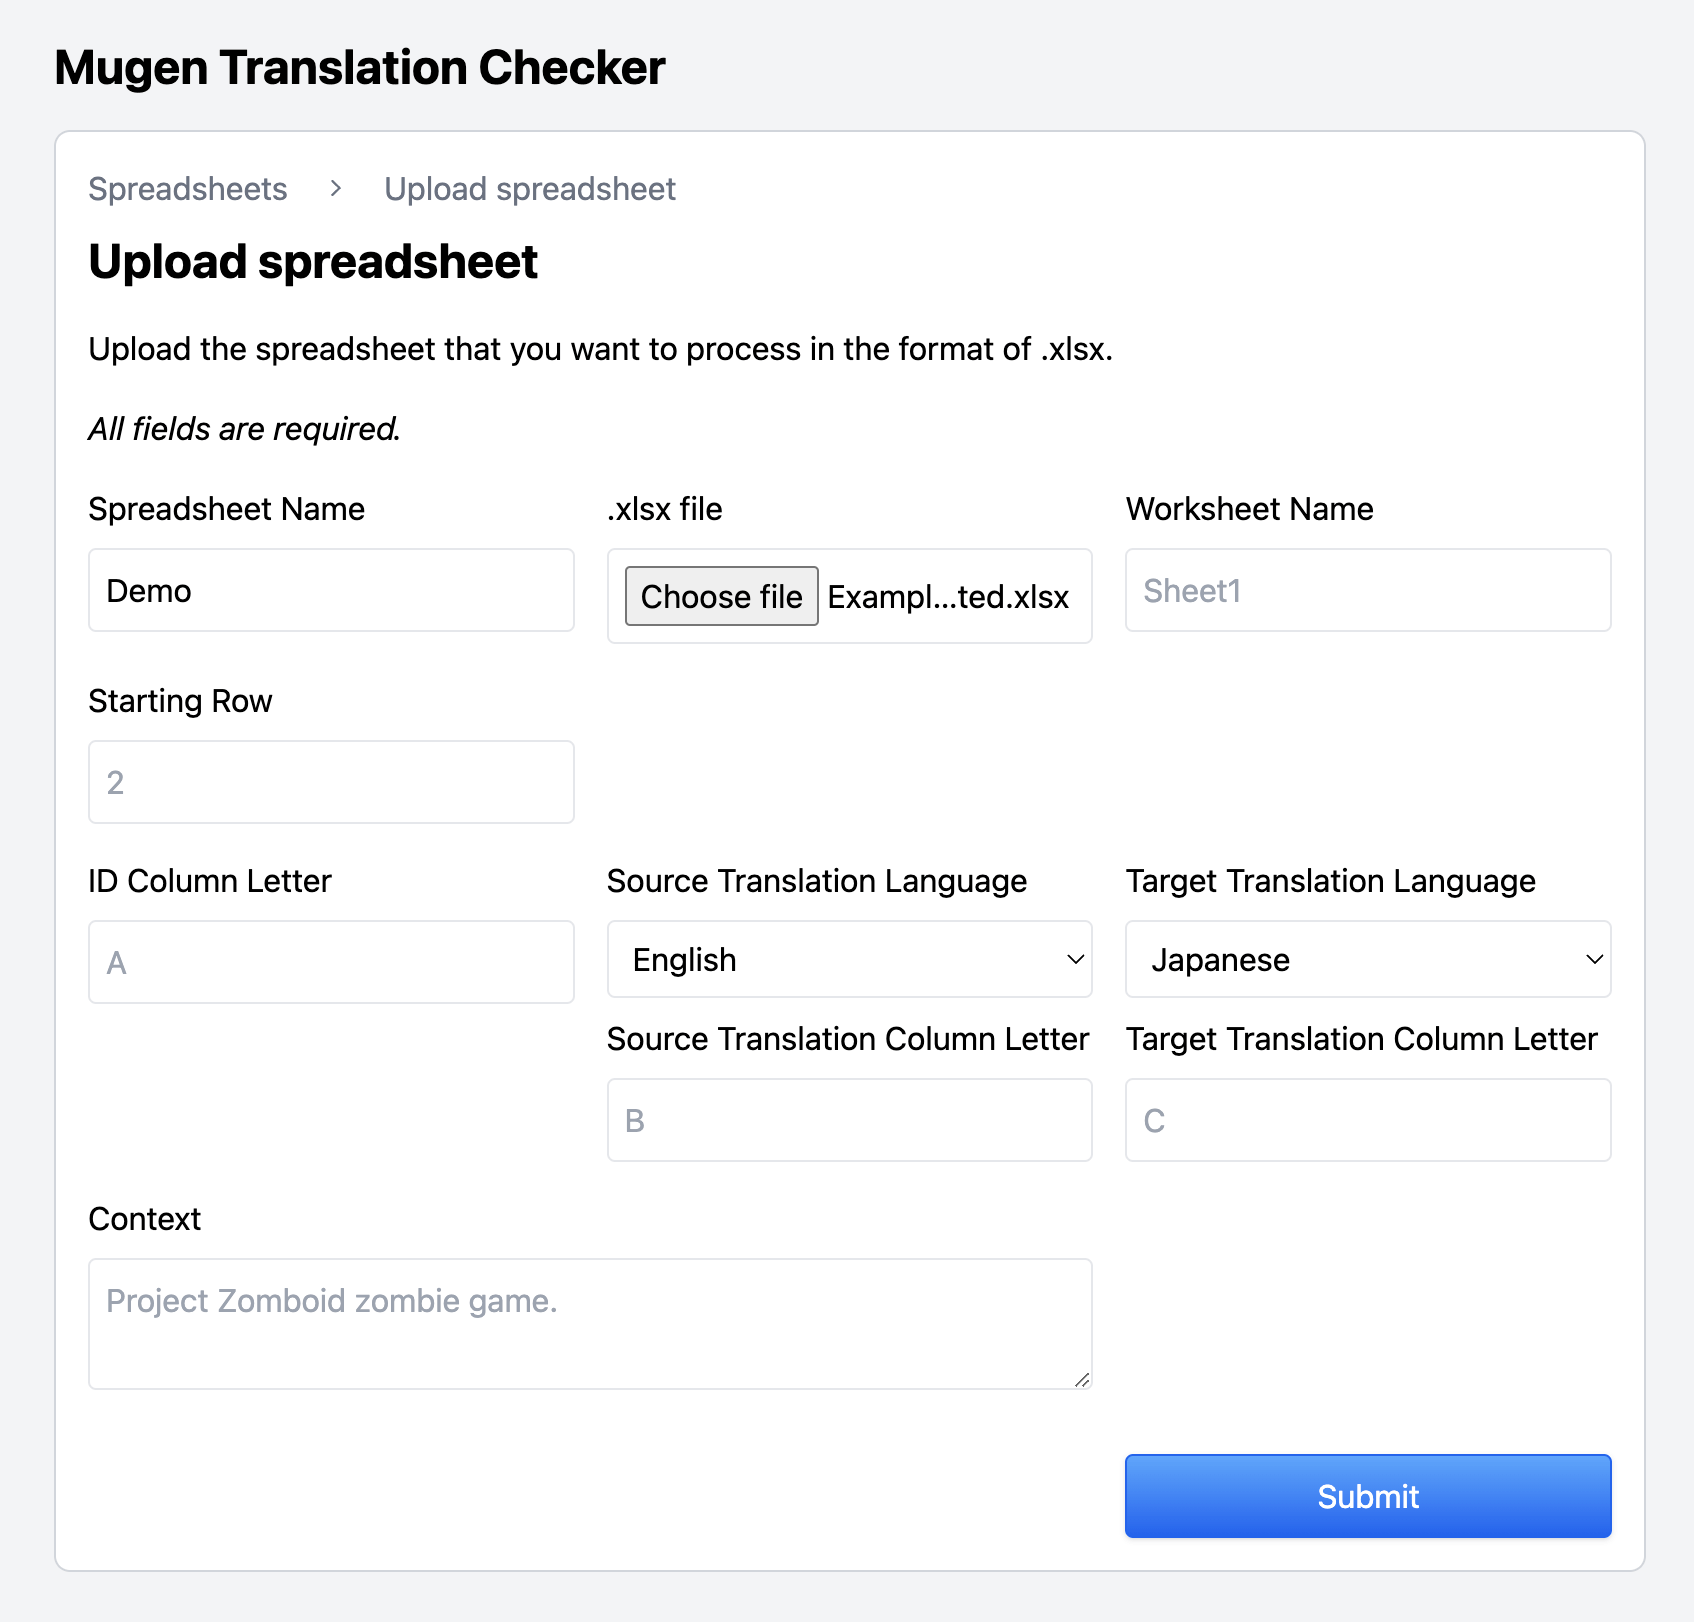Click the Japanese dropdown chevron arrow
The width and height of the screenshot is (1694, 1622).
pyautogui.click(x=1594, y=959)
